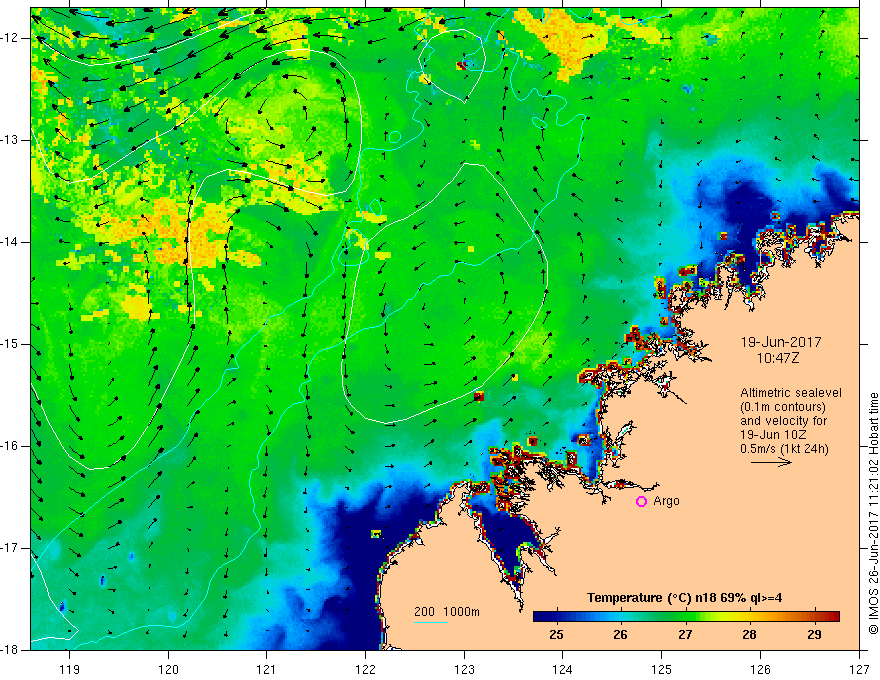Click latitude axis label -14
Image resolution: width=880 pixels, height=680 pixels.
click(10, 242)
